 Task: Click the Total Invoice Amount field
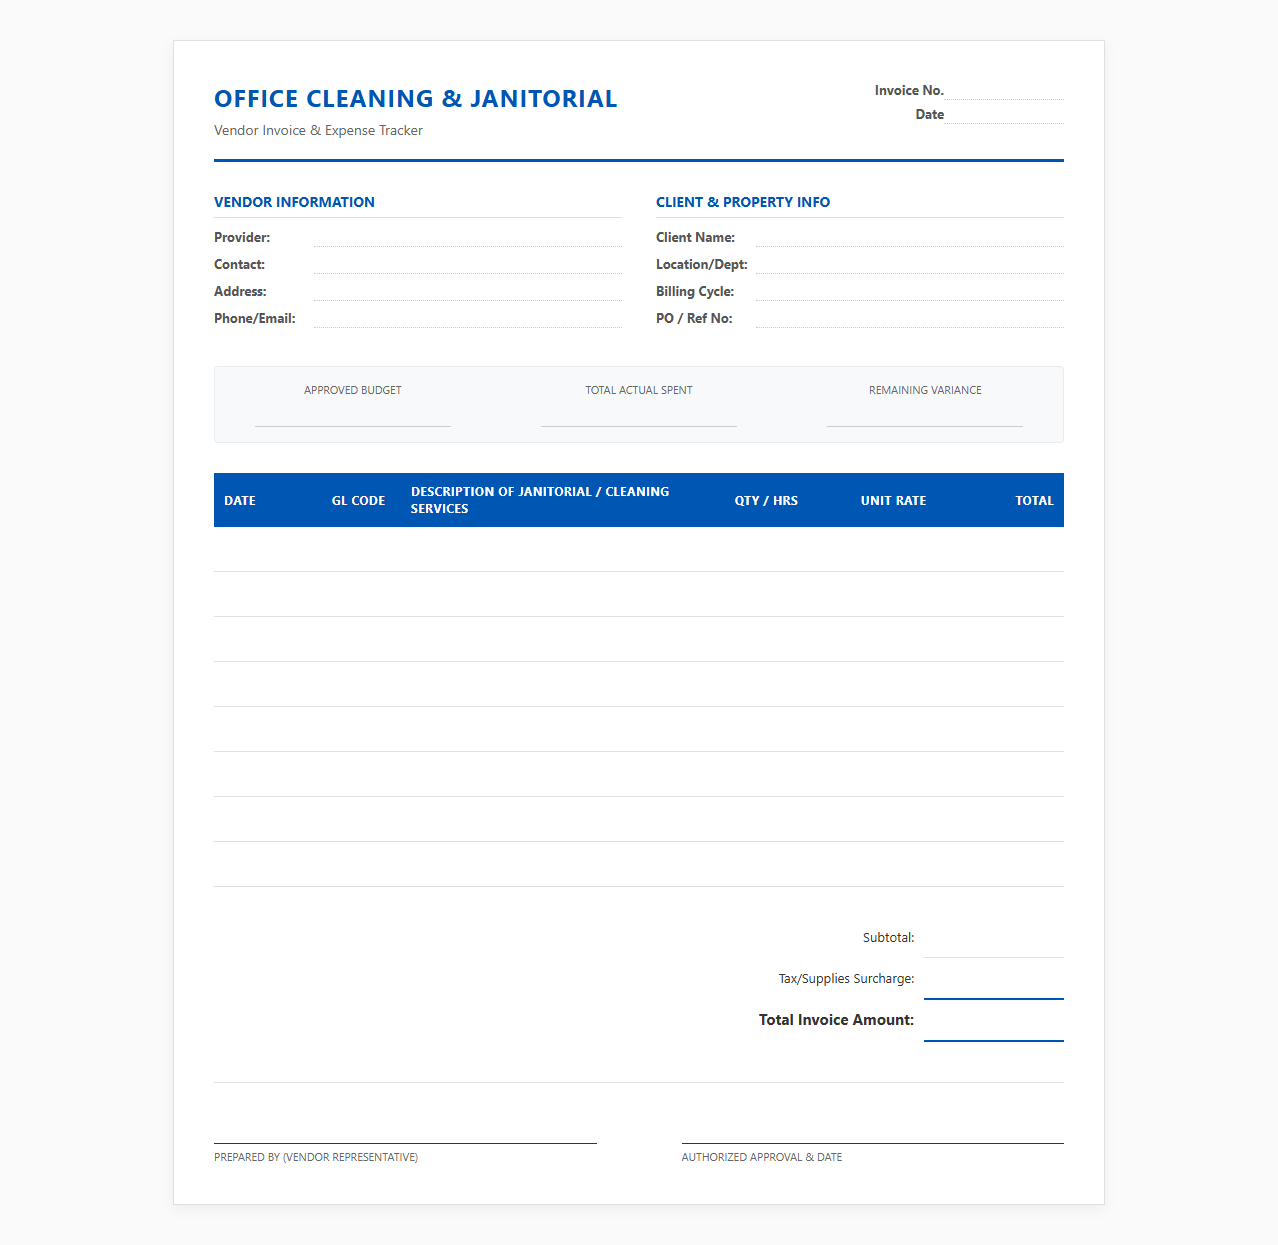tap(994, 1020)
